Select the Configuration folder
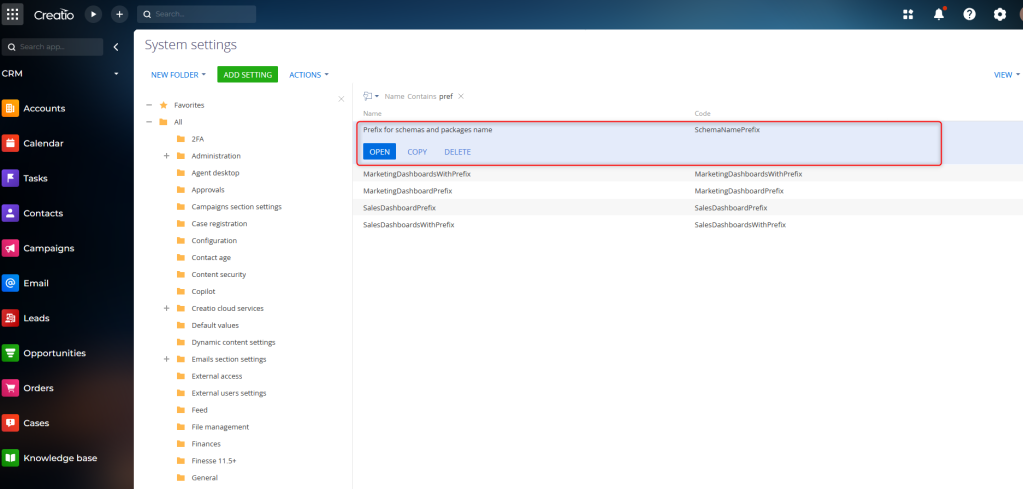The width and height of the screenshot is (1023, 489). tap(214, 241)
